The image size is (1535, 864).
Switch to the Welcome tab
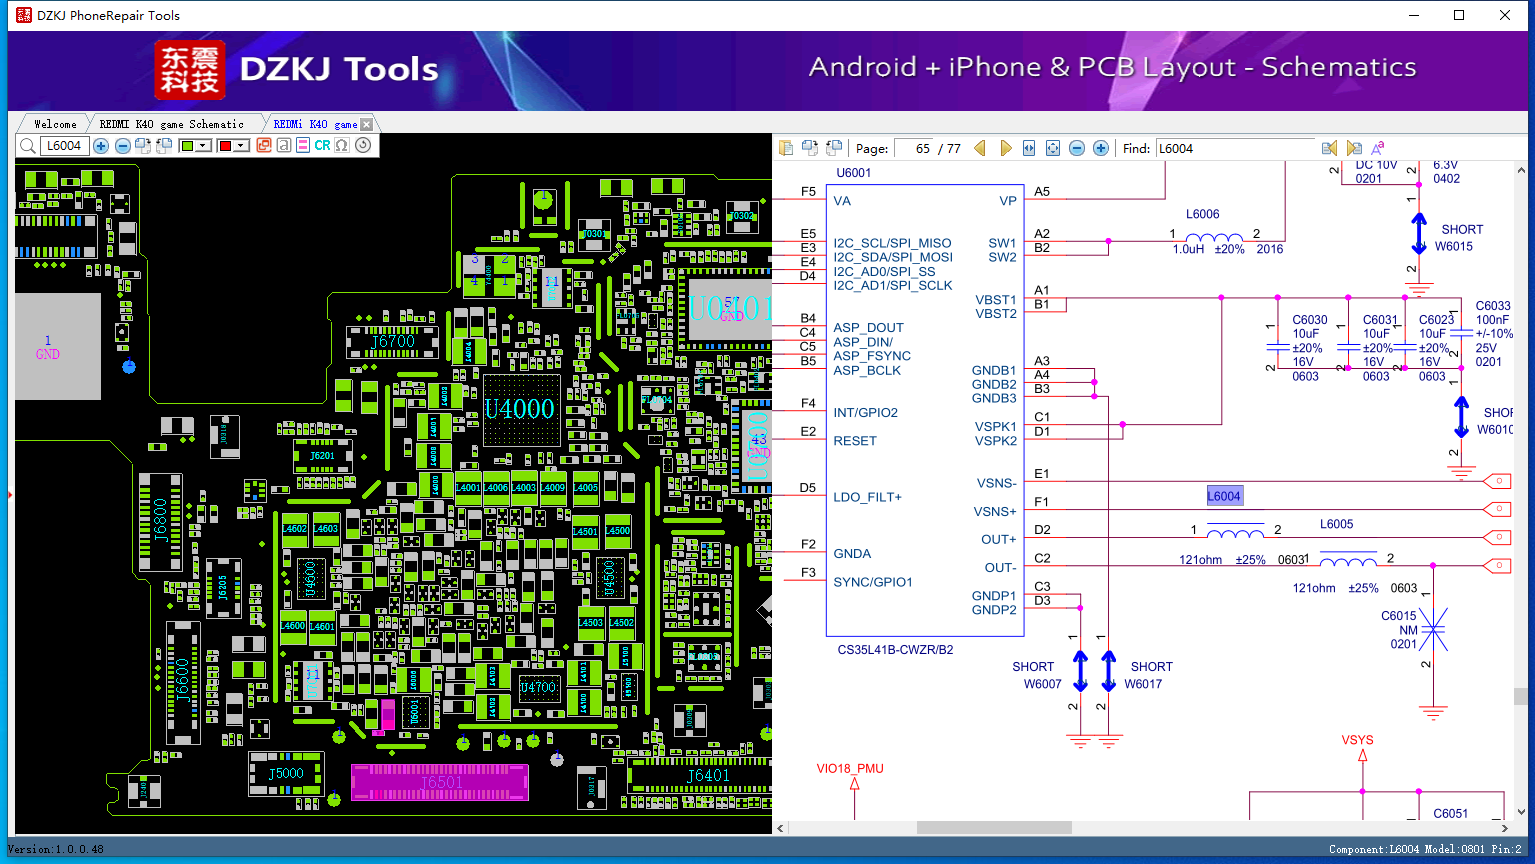(55, 124)
